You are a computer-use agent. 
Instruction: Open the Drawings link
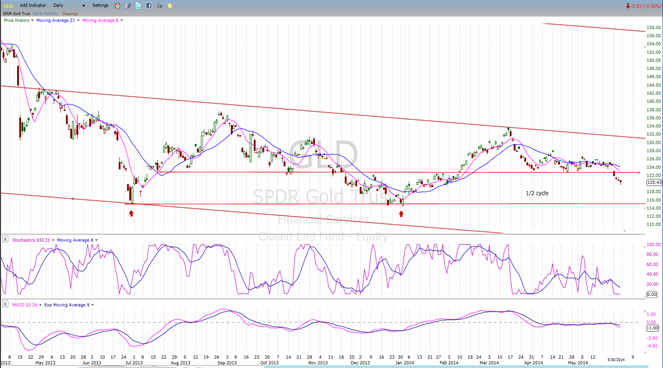click(70, 14)
